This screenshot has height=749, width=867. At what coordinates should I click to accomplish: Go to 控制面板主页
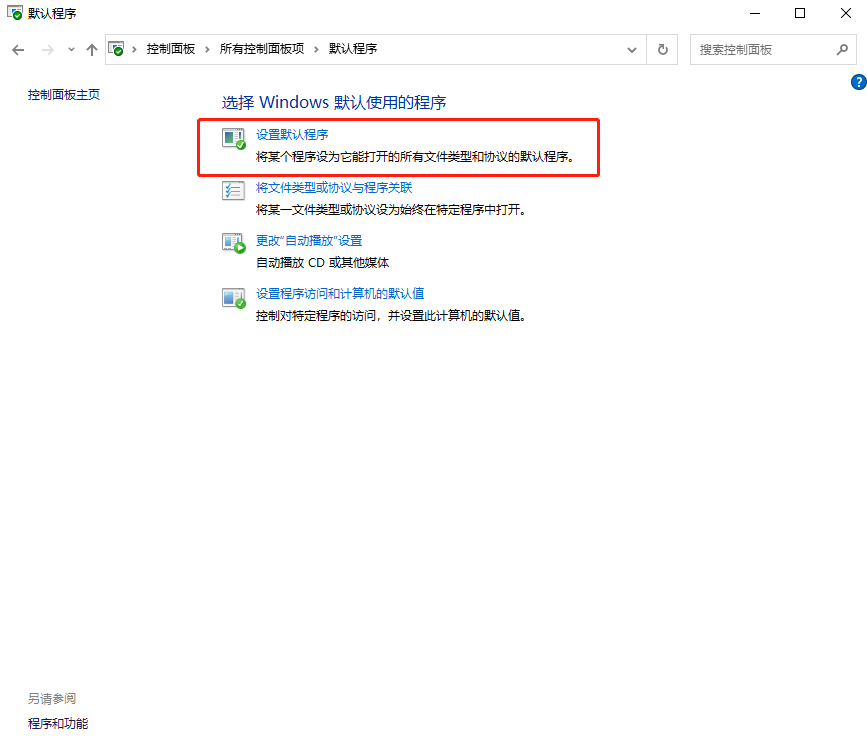pyautogui.click(x=64, y=95)
